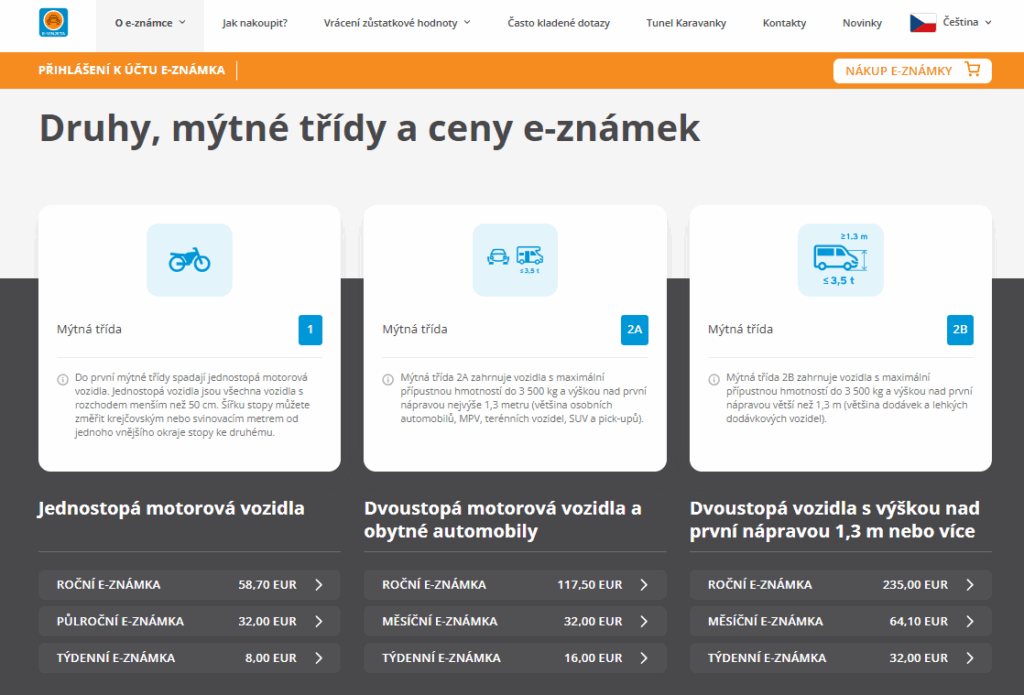Open ROČNÍ E-ZNÁMKA for 58,70 EUR
This screenshot has height=695, width=1024.
tap(189, 584)
